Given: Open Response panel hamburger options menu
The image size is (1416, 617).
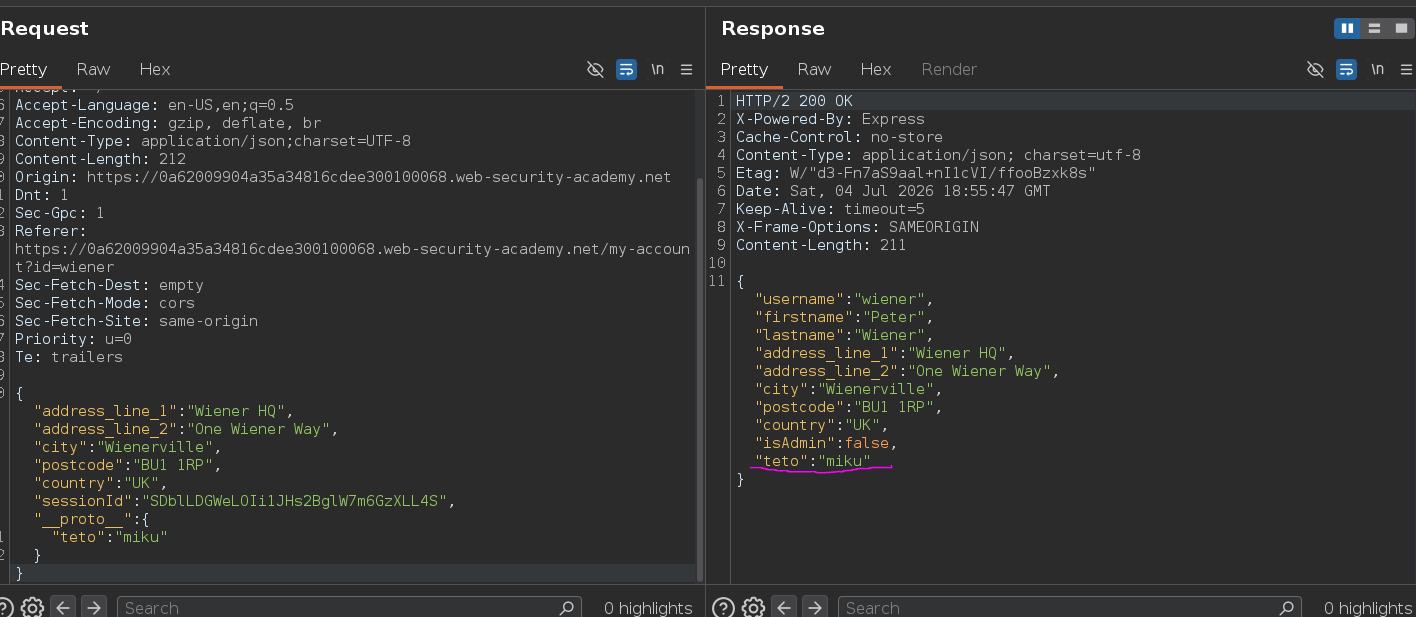Looking at the screenshot, I should (1406, 69).
